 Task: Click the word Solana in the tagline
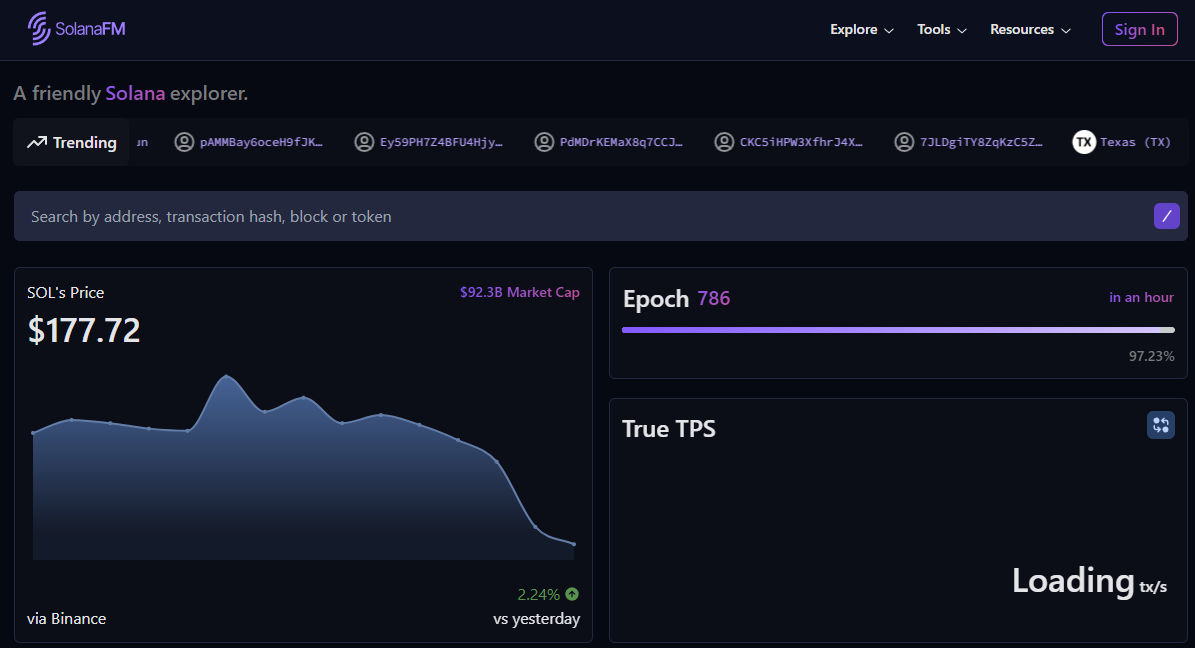(135, 93)
